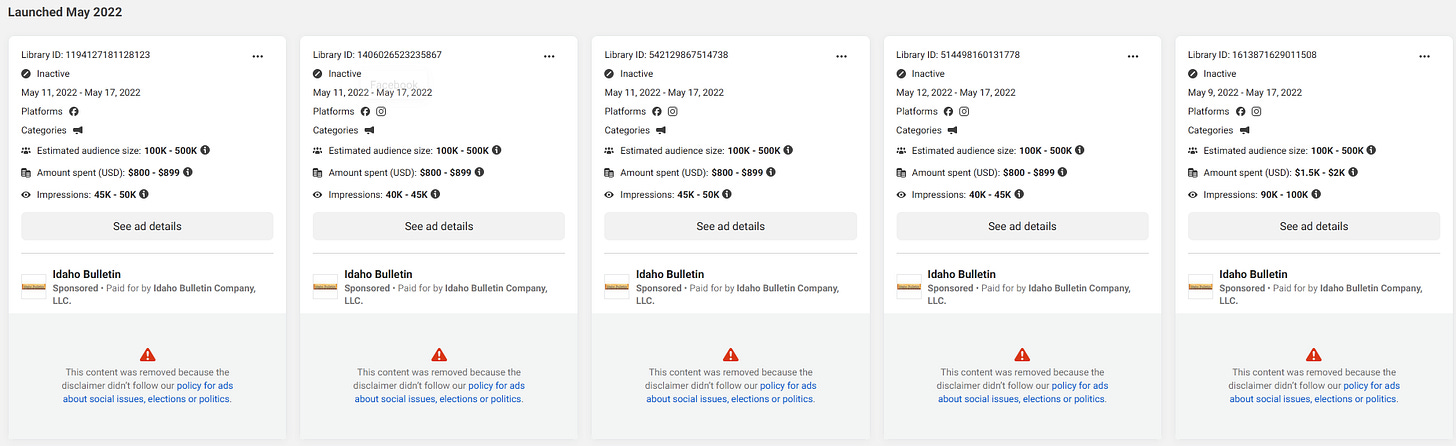This screenshot has height=446, width=1456.
Task: Click Facebook platform icon in ad 1194127181128123
Action: tap(73, 111)
